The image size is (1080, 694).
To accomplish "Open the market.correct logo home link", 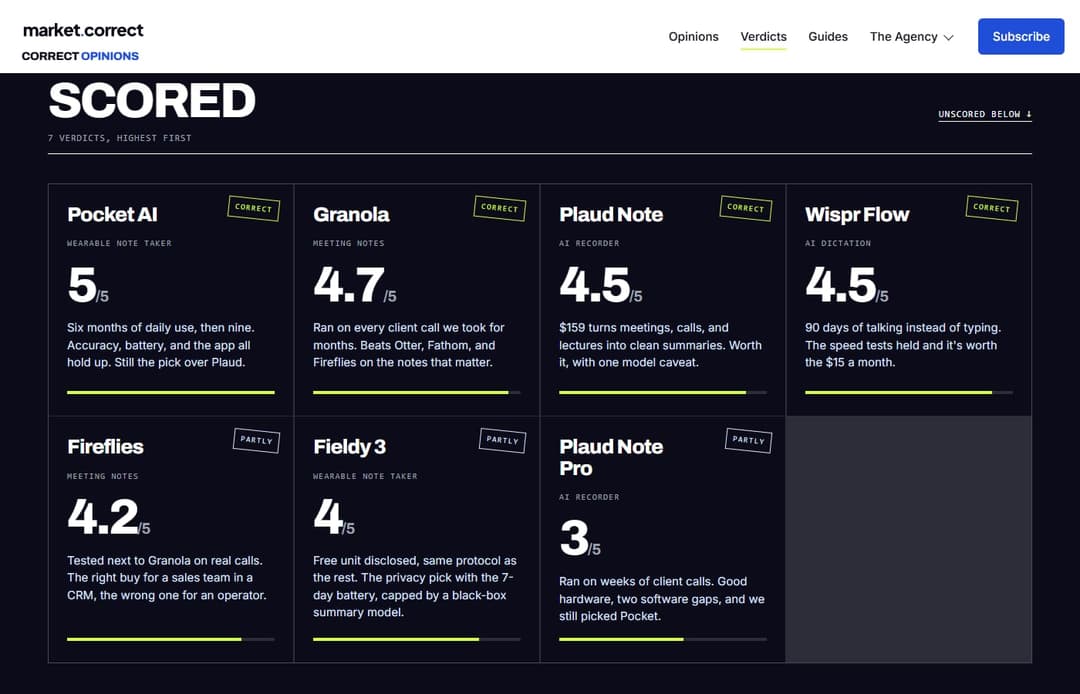I will click(x=83, y=30).
